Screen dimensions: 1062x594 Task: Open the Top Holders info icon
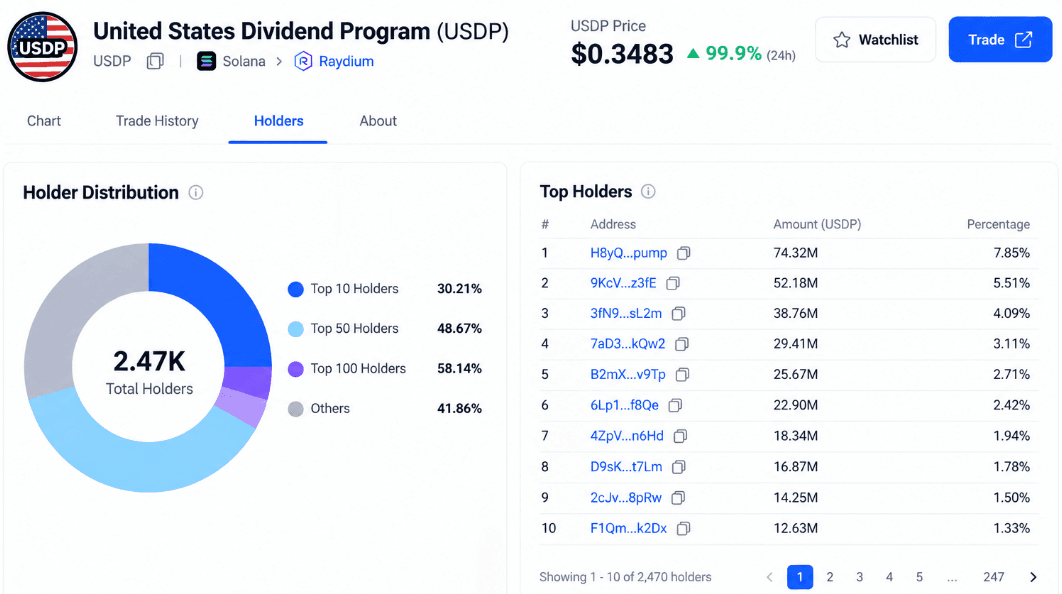pos(648,191)
